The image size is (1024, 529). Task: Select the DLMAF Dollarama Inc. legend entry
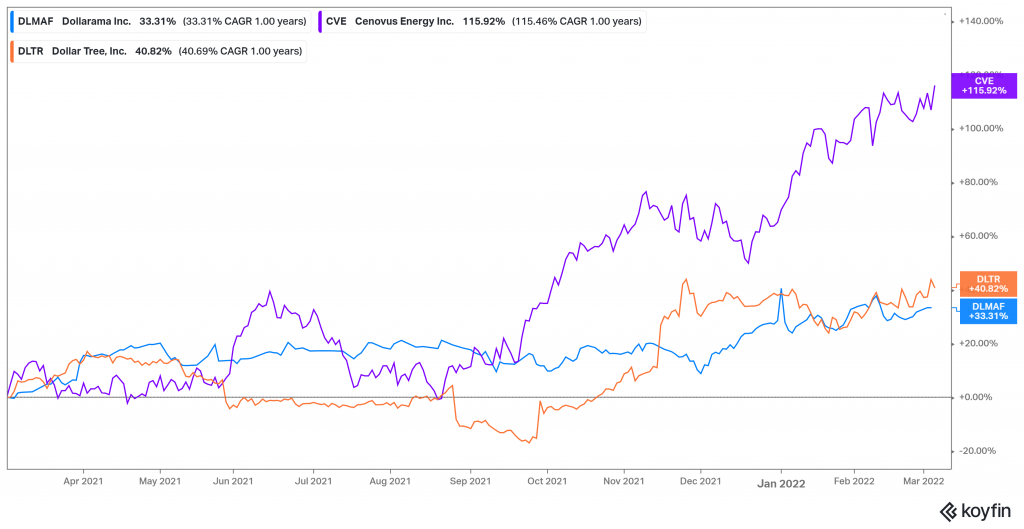pyautogui.click(x=161, y=21)
